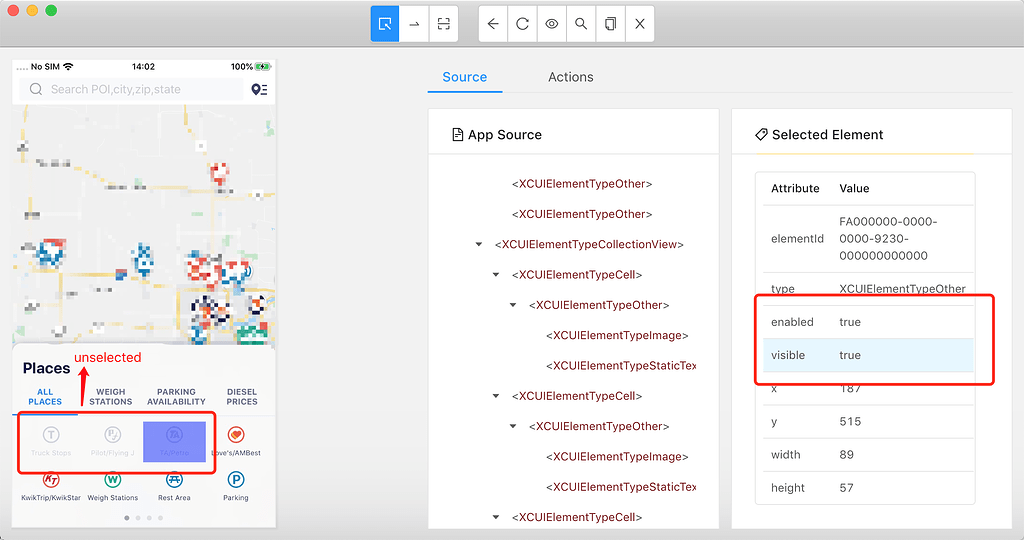Choose Swipe By Coordinates tool
The width and height of the screenshot is (1024, 540).
click(x=414, y=24)
